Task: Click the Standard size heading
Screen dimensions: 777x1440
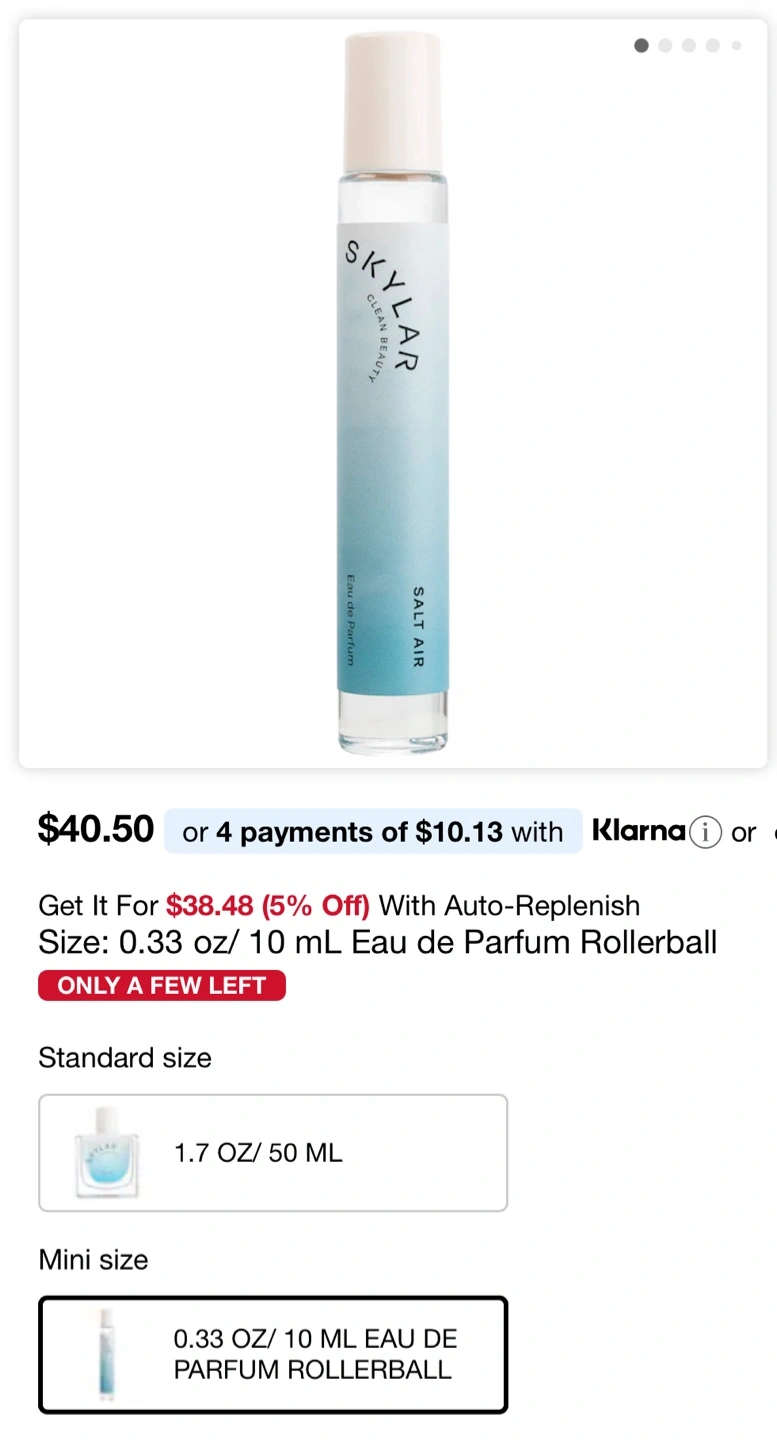Action: (125, 1058)
